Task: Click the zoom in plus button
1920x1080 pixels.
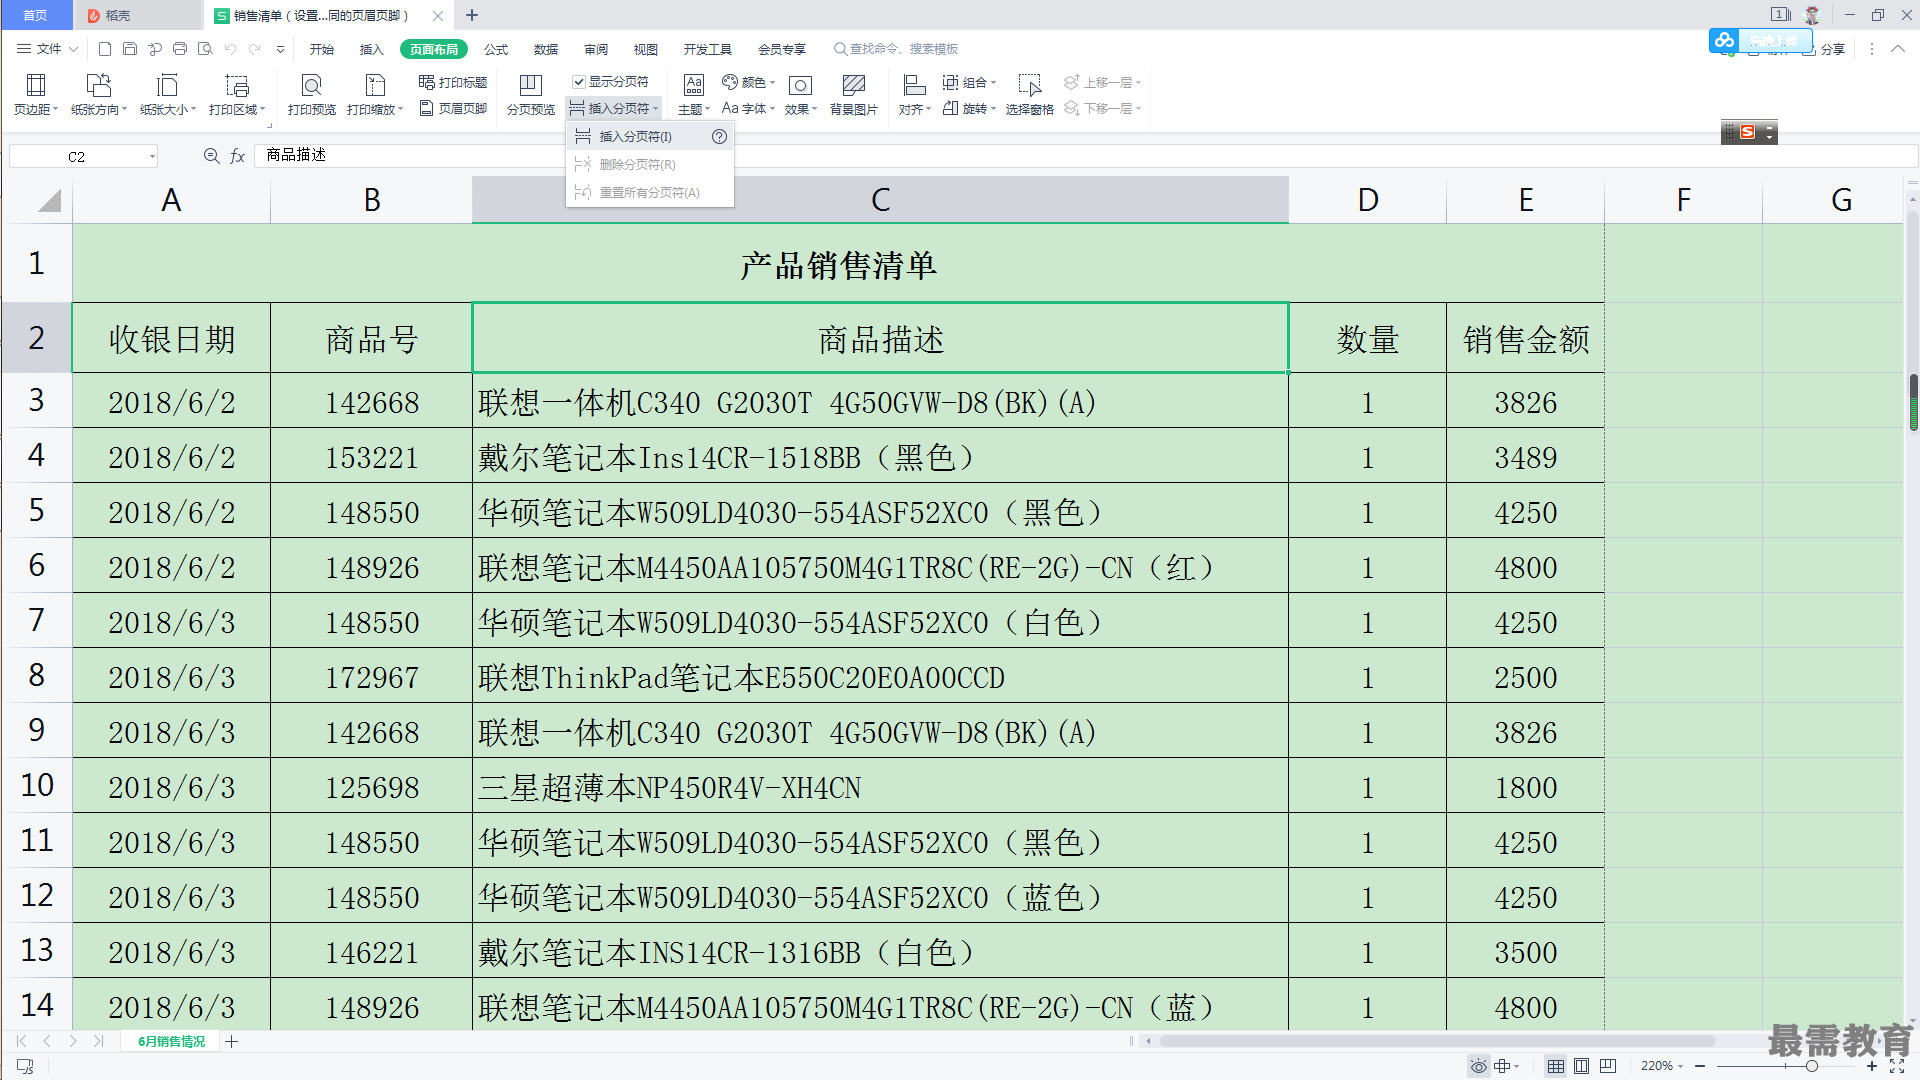Action: [x=1872, y=1066]
